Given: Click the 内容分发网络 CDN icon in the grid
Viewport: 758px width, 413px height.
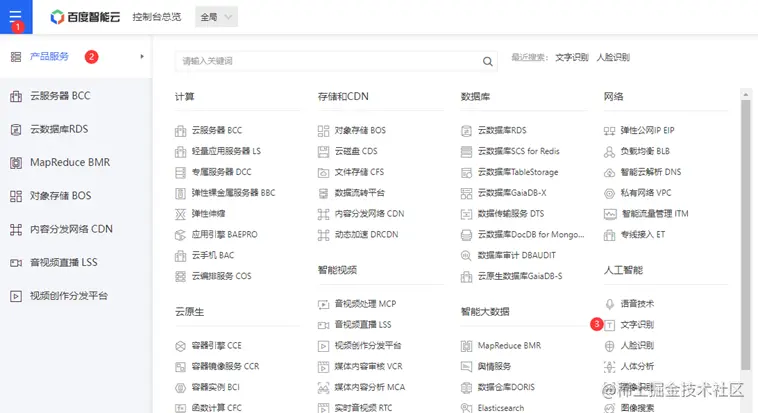Looking at the screenshot, I should 323,214.
